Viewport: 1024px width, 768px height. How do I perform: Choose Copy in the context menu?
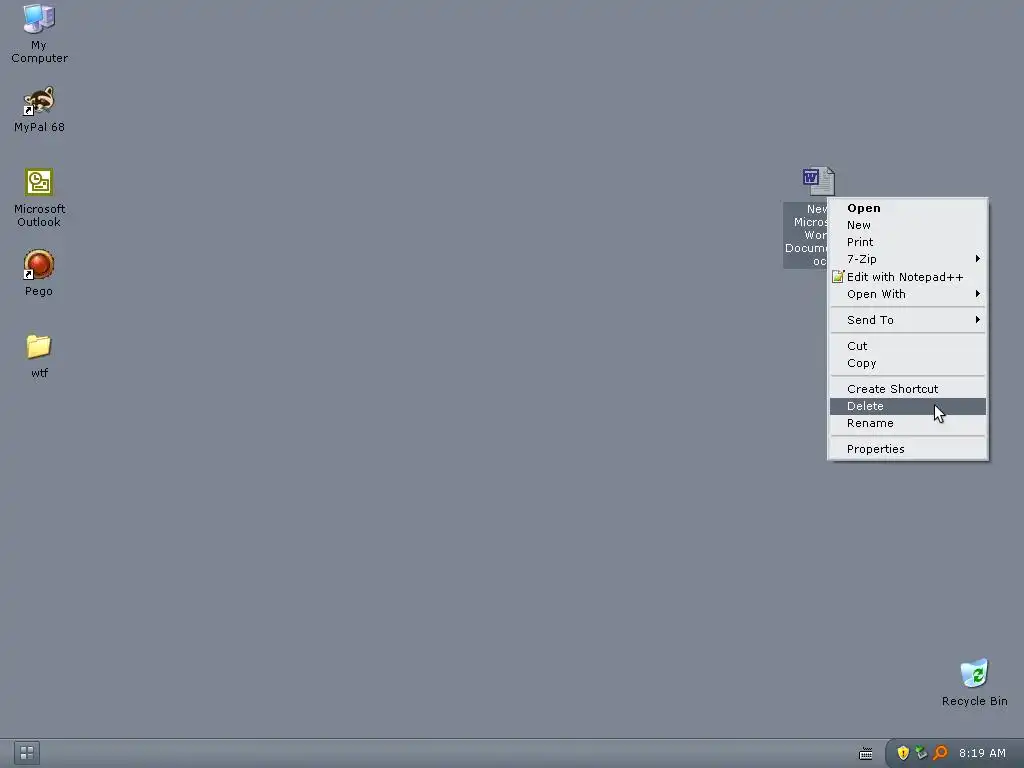pyautogui.click(x=908, y=362)
